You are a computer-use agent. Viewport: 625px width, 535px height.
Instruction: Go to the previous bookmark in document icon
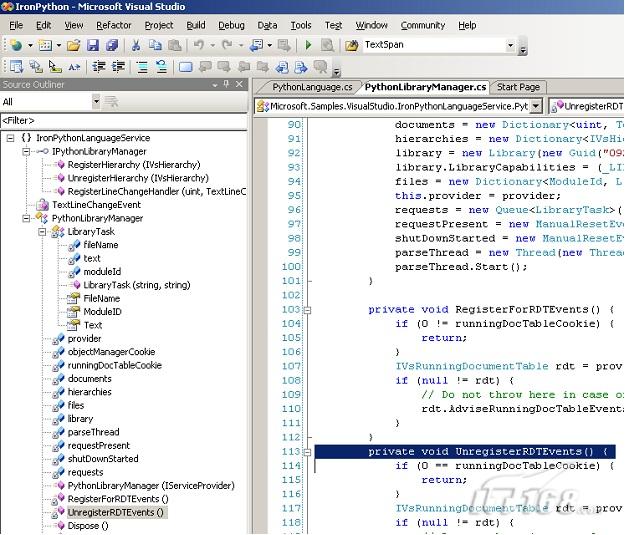[282, 67]
